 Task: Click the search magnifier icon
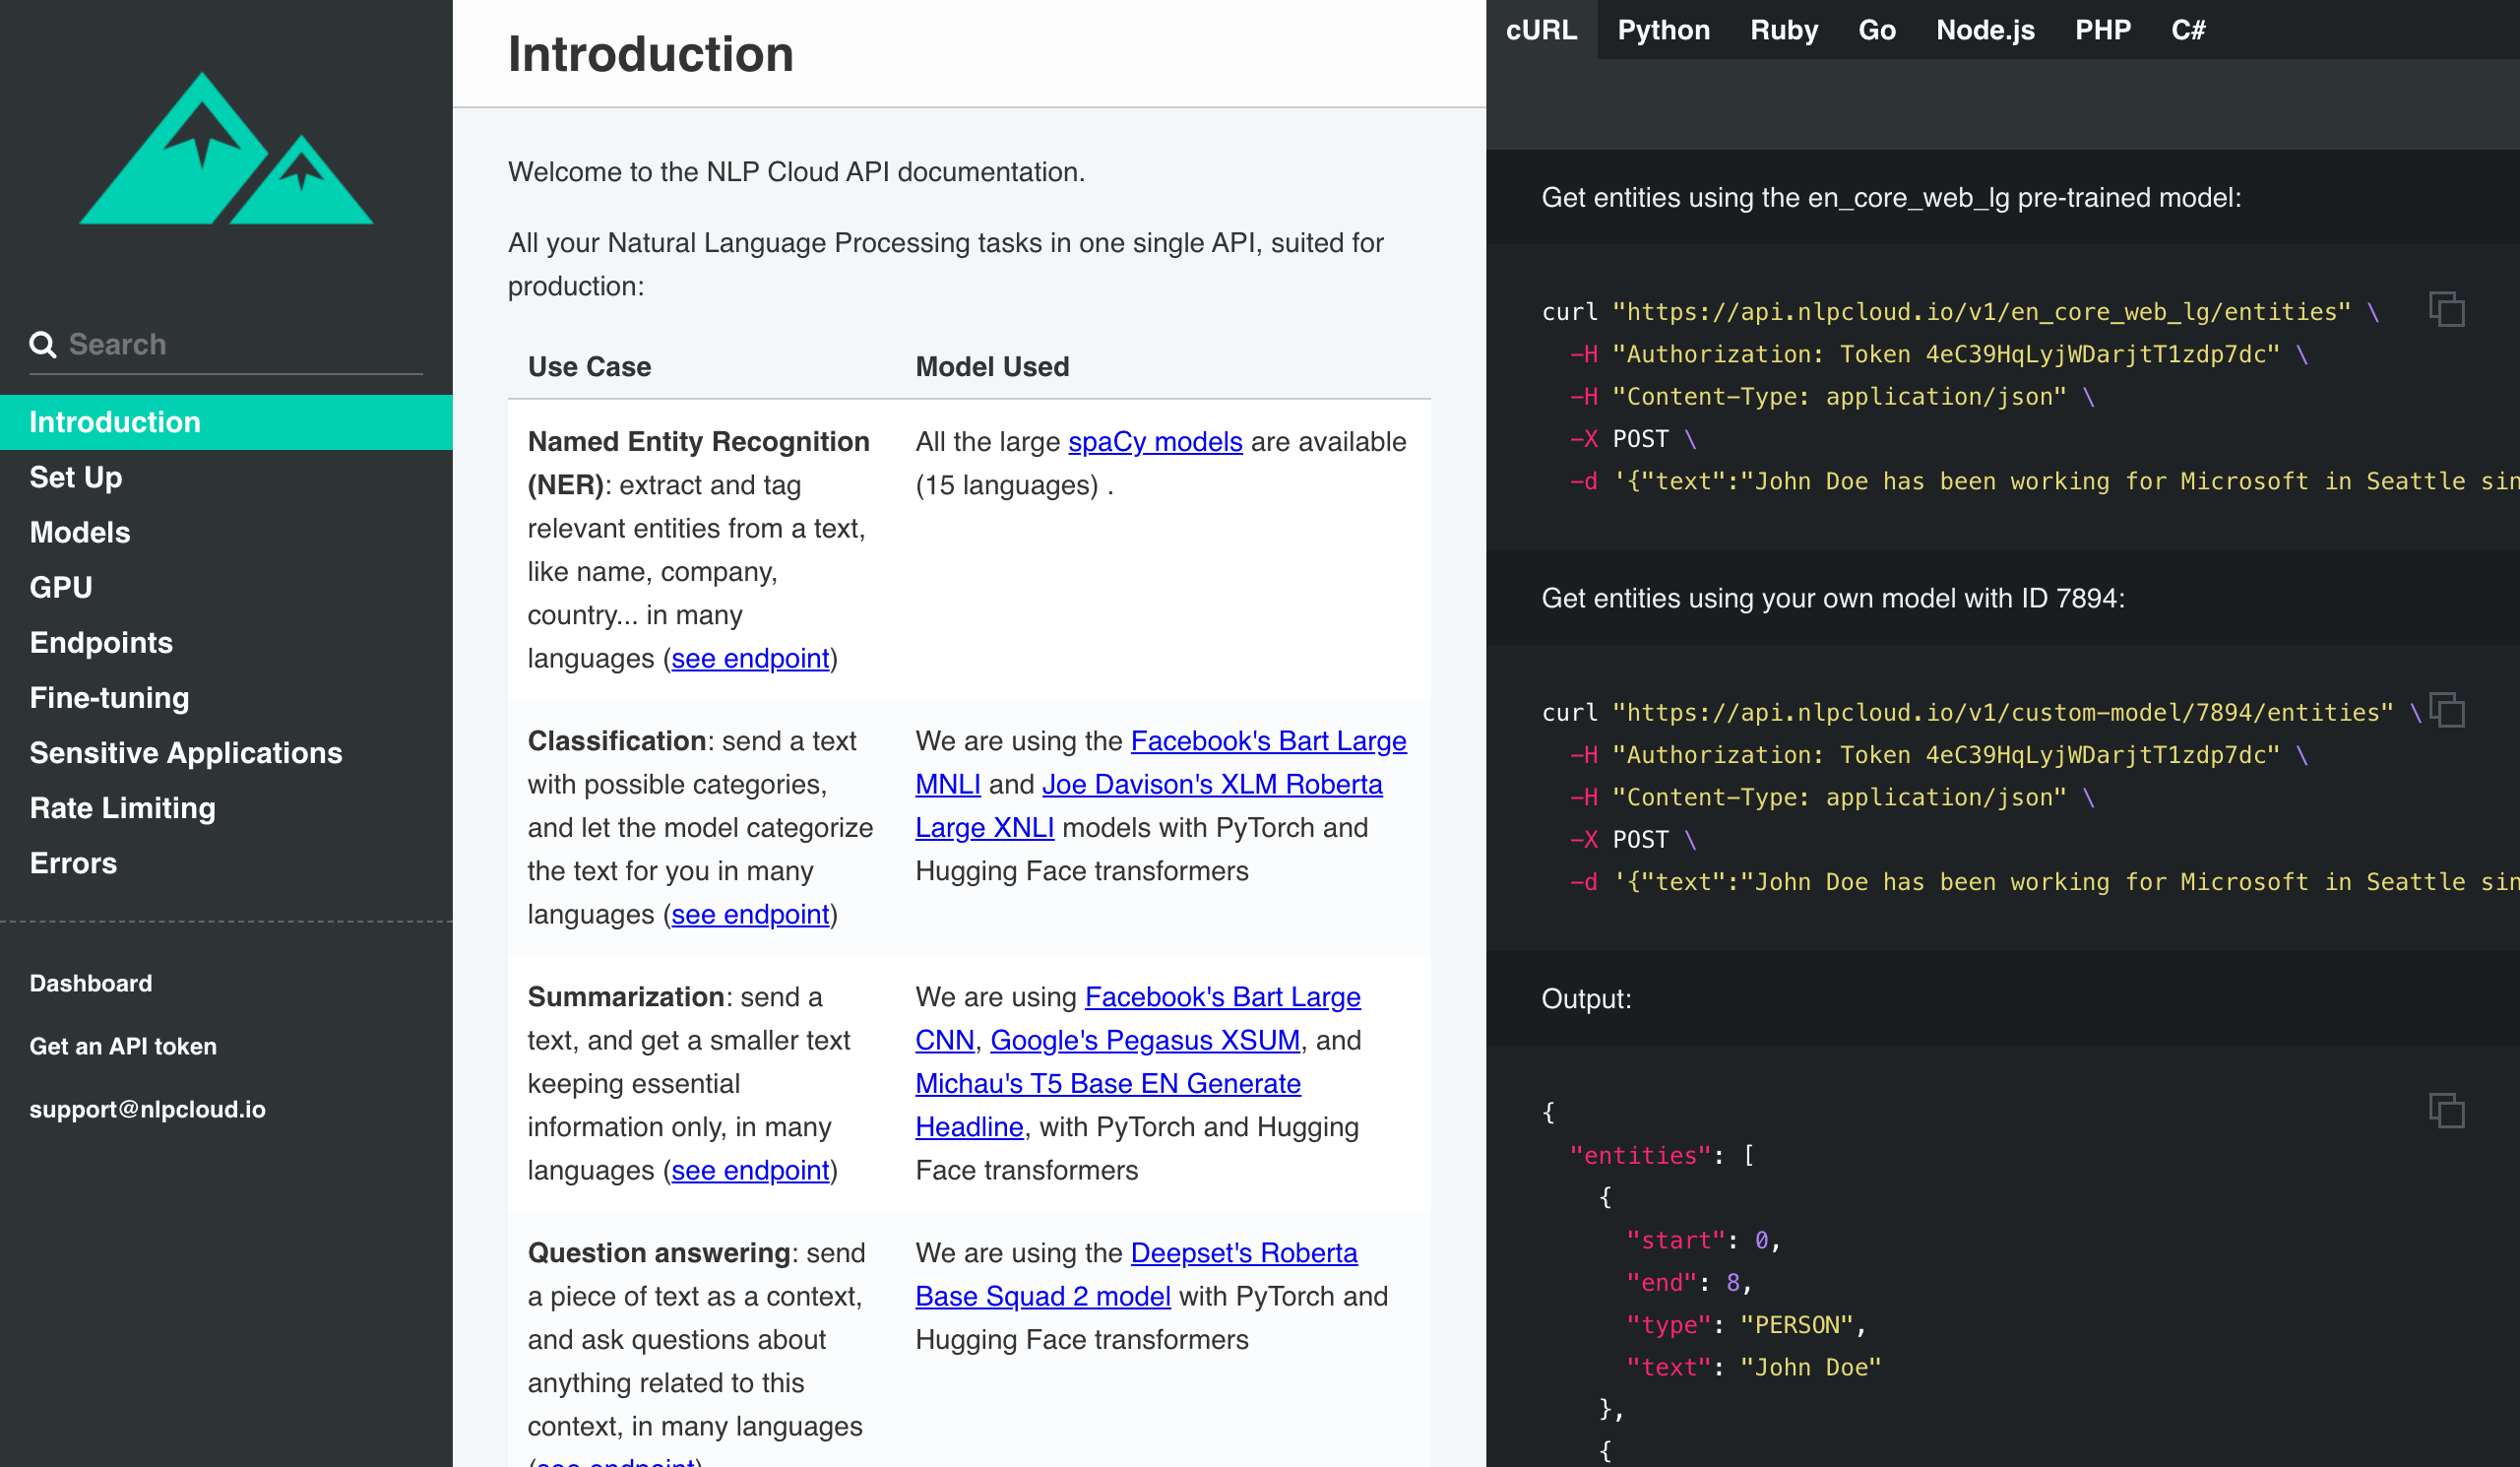[42, 344]
